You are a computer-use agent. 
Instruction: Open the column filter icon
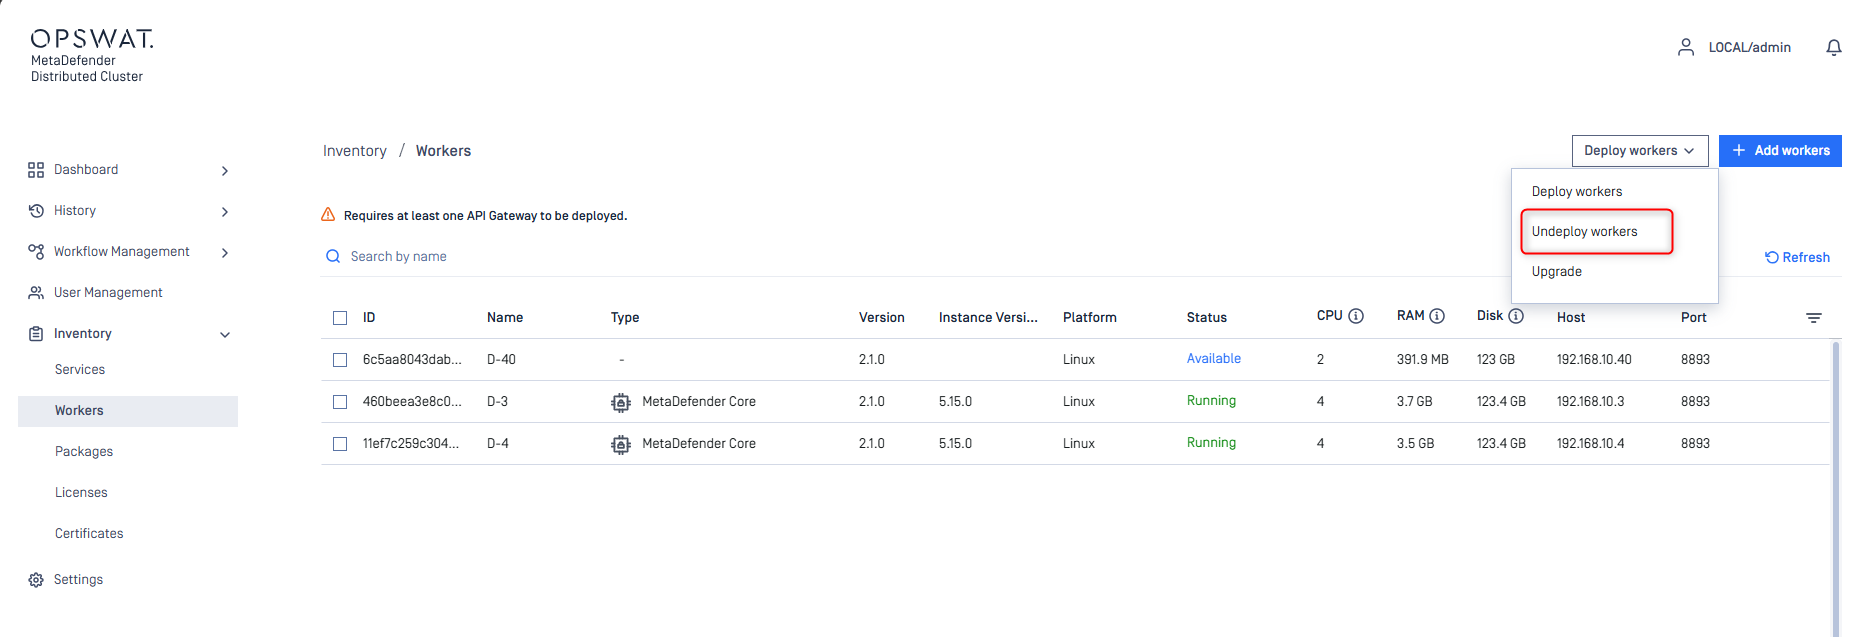point(1814,318)
